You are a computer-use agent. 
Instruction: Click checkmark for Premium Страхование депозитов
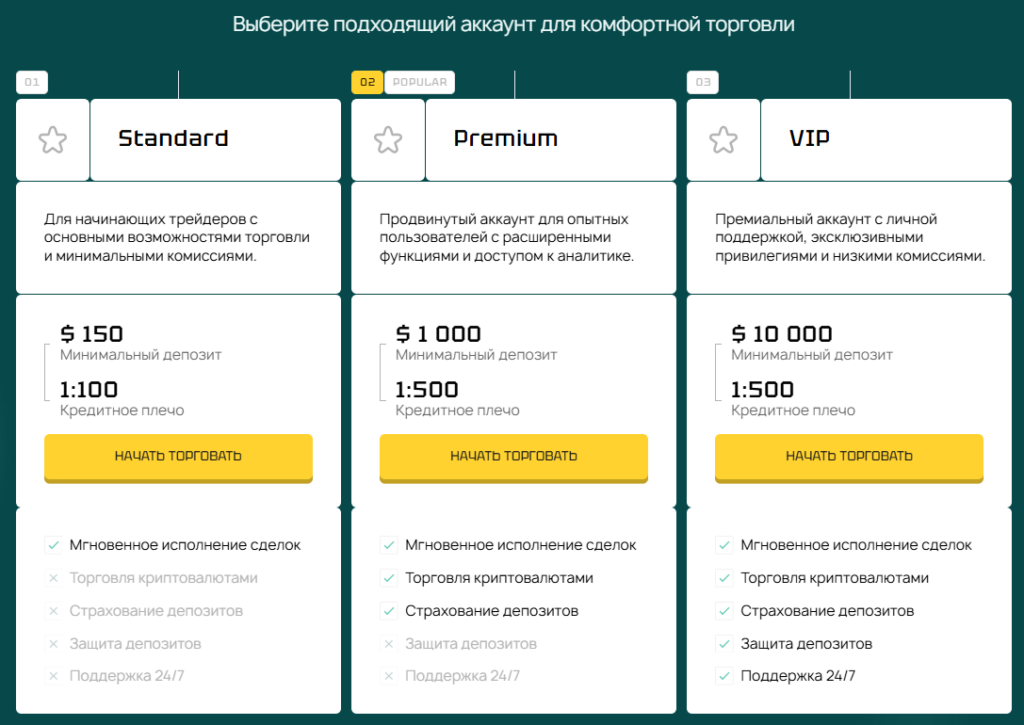point(388,611)
